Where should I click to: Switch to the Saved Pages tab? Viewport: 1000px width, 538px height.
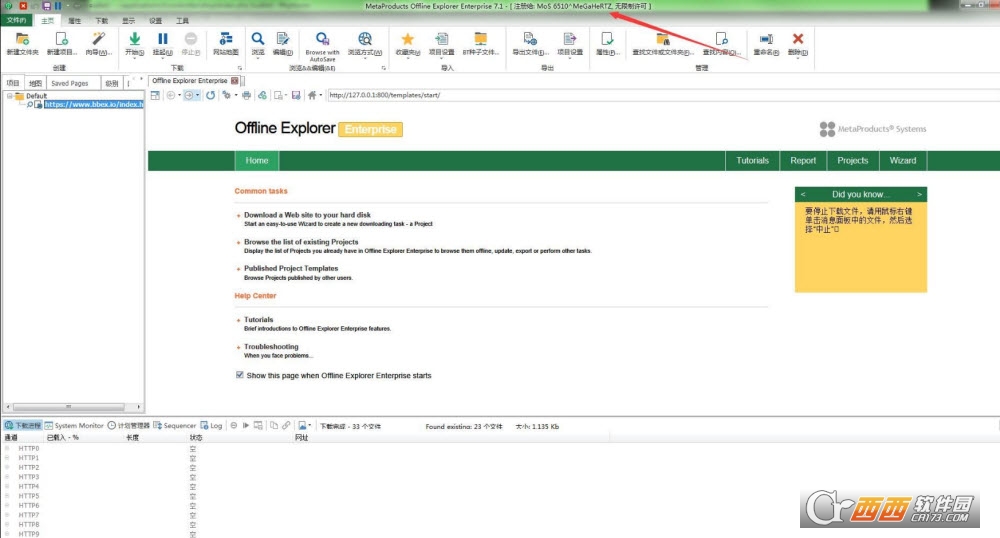click(70, 83)
